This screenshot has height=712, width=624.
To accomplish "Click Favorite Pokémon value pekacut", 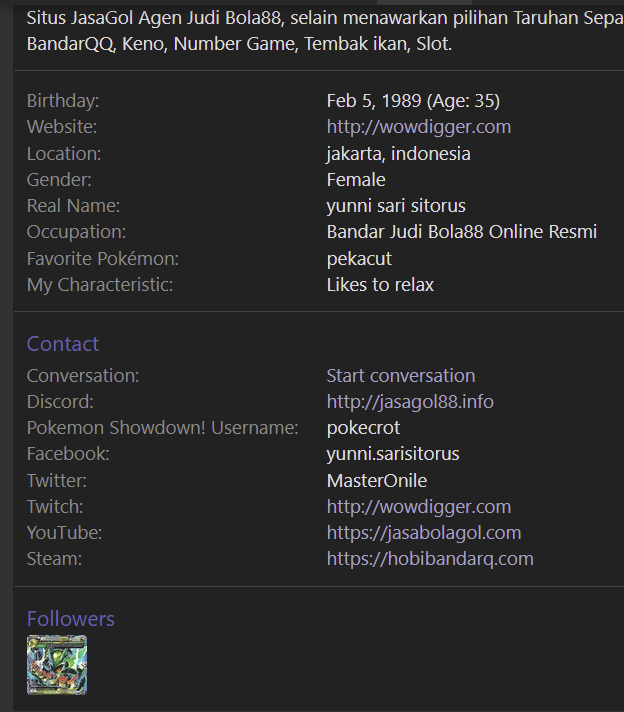I will pos(359,259).
